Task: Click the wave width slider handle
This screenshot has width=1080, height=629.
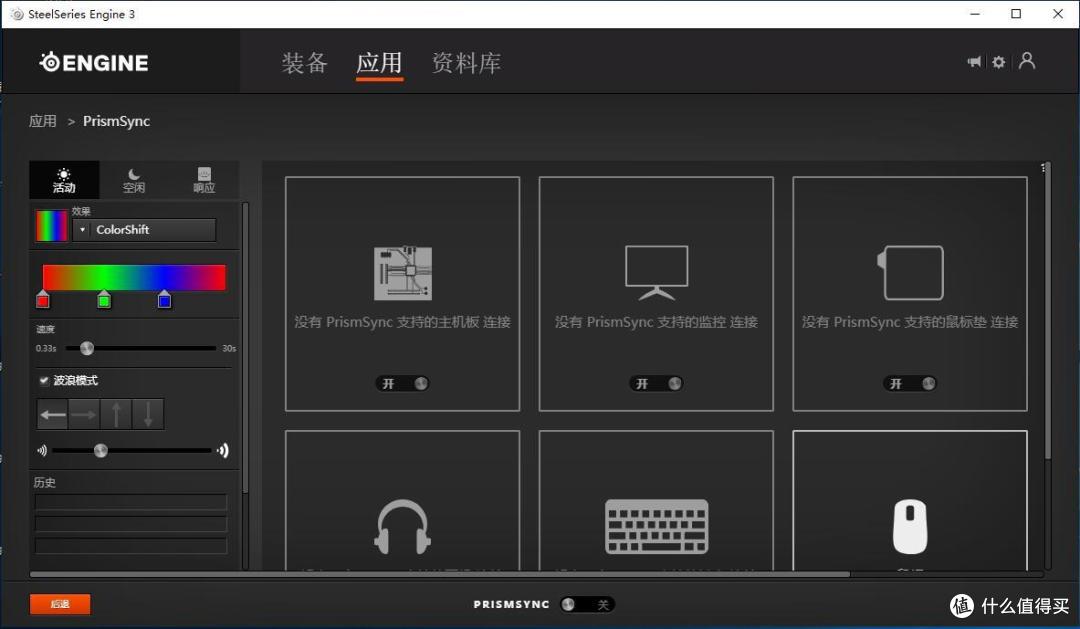Action: tap(101, 451)
